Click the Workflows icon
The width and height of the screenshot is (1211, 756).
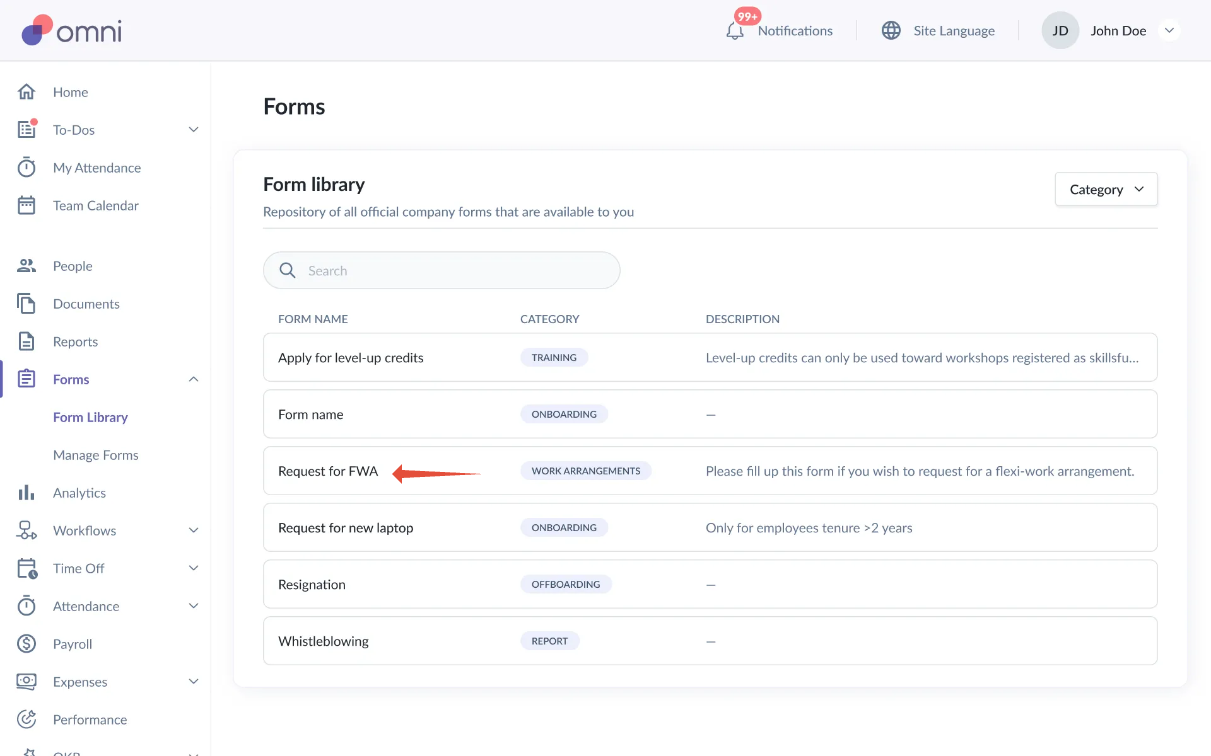click(x=27, y=530)
